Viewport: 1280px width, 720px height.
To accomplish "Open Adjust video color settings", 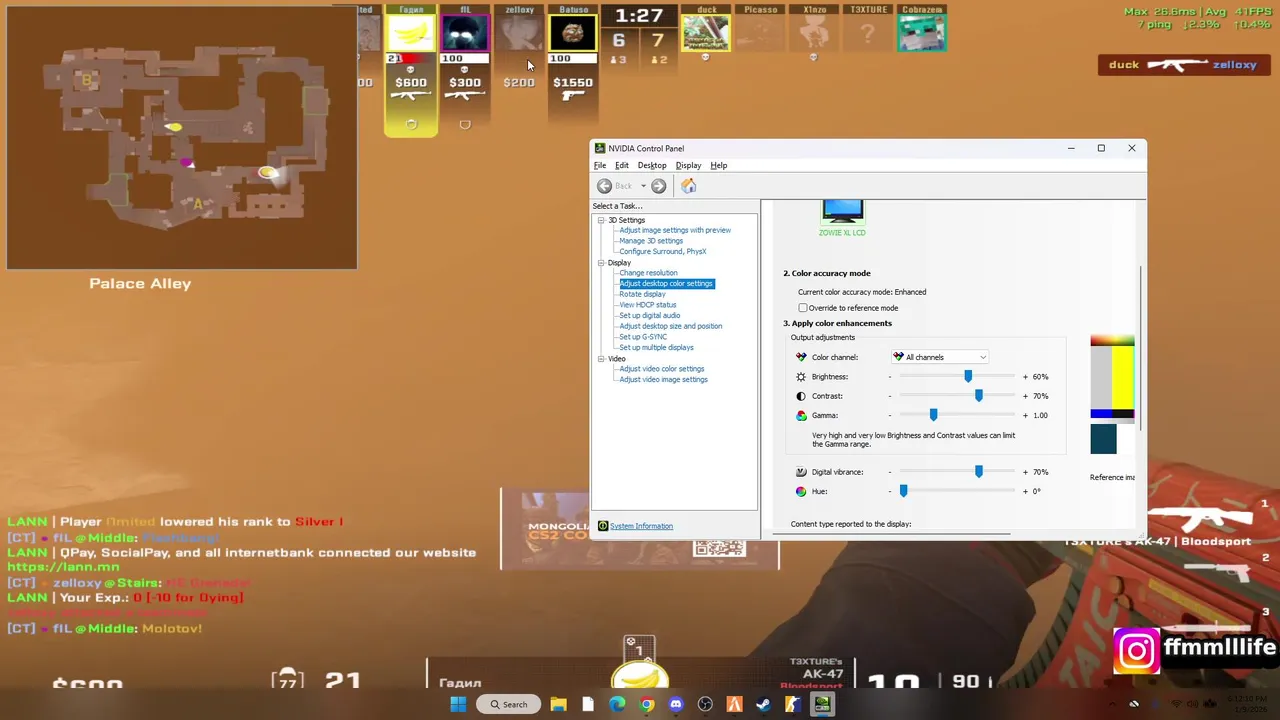I will point(662,369).
